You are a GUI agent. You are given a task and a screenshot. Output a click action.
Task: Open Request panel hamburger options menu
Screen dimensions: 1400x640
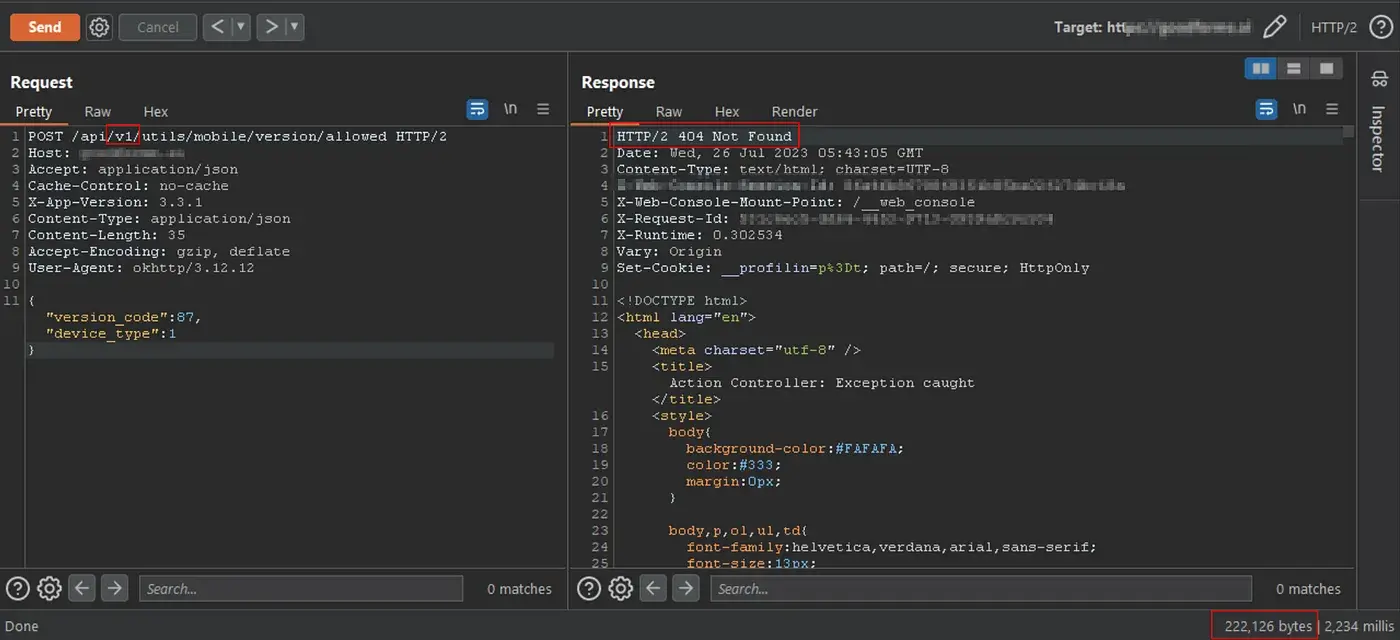click(543, 109)
